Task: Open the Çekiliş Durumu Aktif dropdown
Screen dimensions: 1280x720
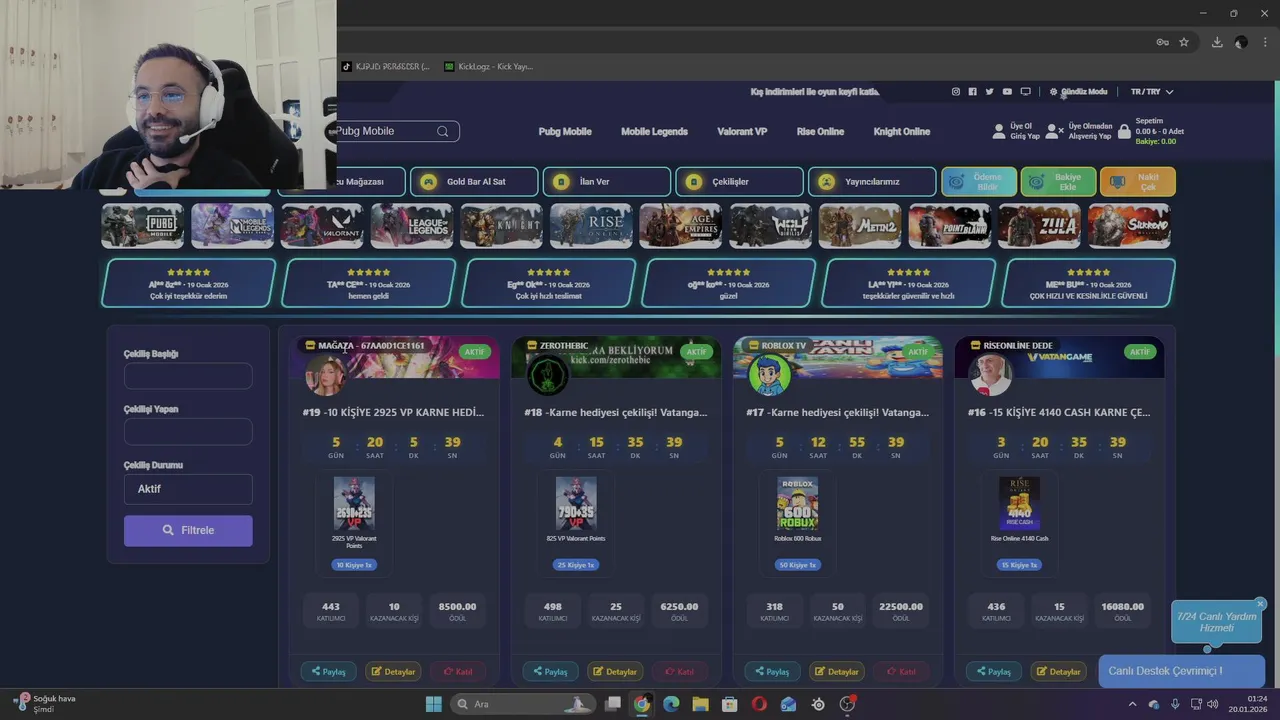Action: [188, 489]
